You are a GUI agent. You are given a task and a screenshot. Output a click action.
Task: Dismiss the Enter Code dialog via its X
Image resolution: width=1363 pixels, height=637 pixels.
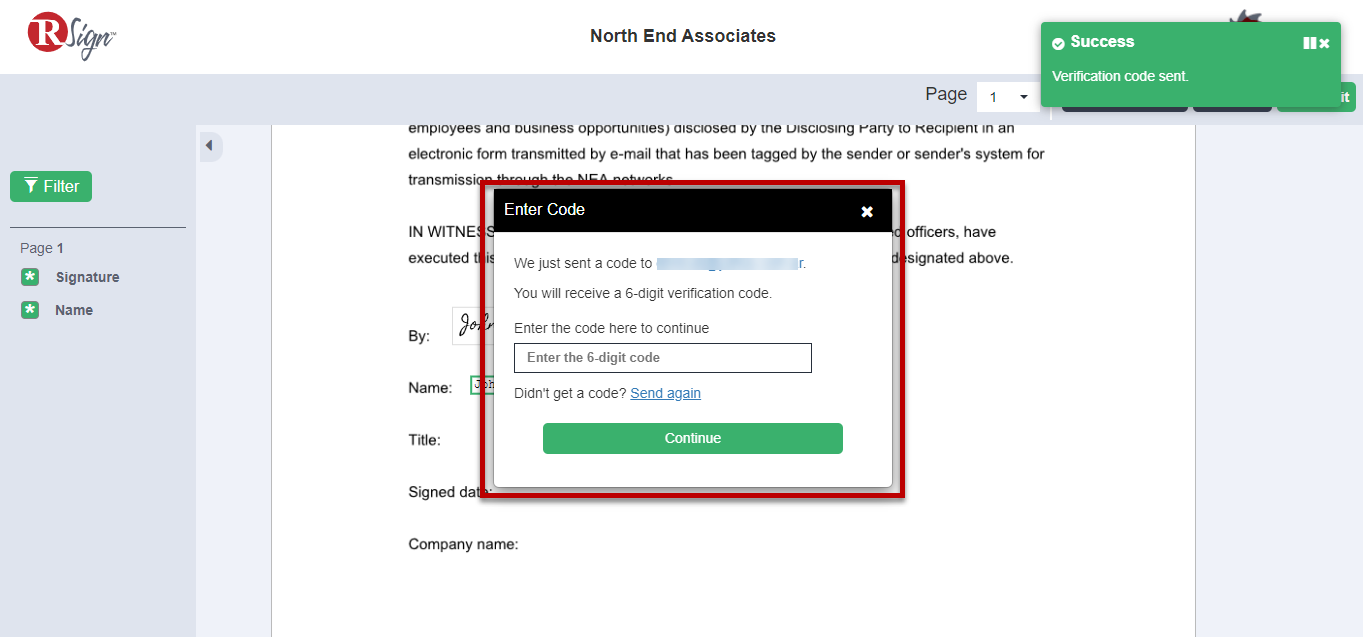[x=866, y=211]
